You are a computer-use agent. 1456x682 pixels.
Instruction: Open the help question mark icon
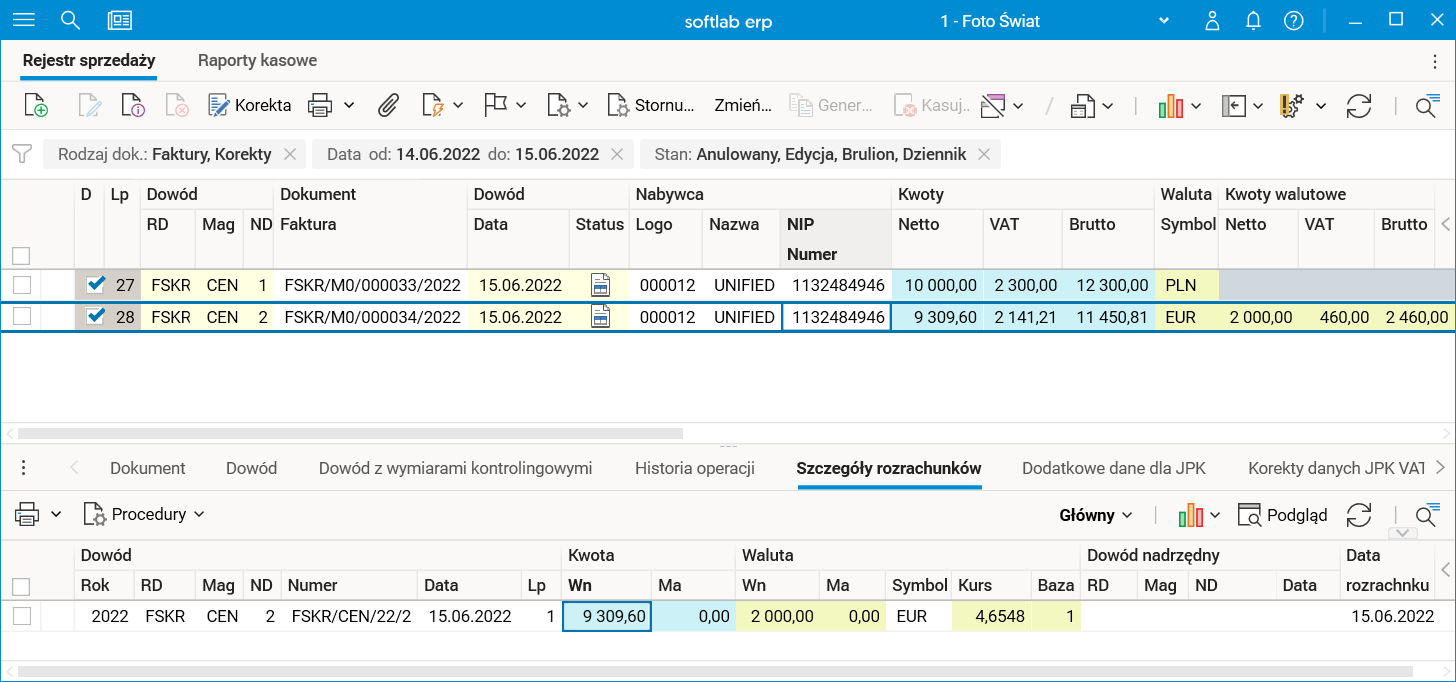pyautogui.click(x=1293, y=20)
